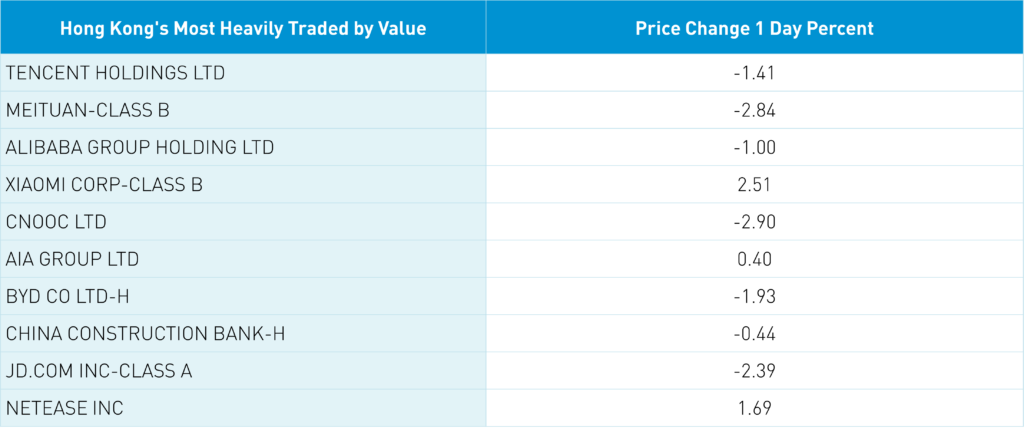Click the 'Price Change 1 Day Percent' header
This screenshot has width=1024, height=431.
coord(754,28)
